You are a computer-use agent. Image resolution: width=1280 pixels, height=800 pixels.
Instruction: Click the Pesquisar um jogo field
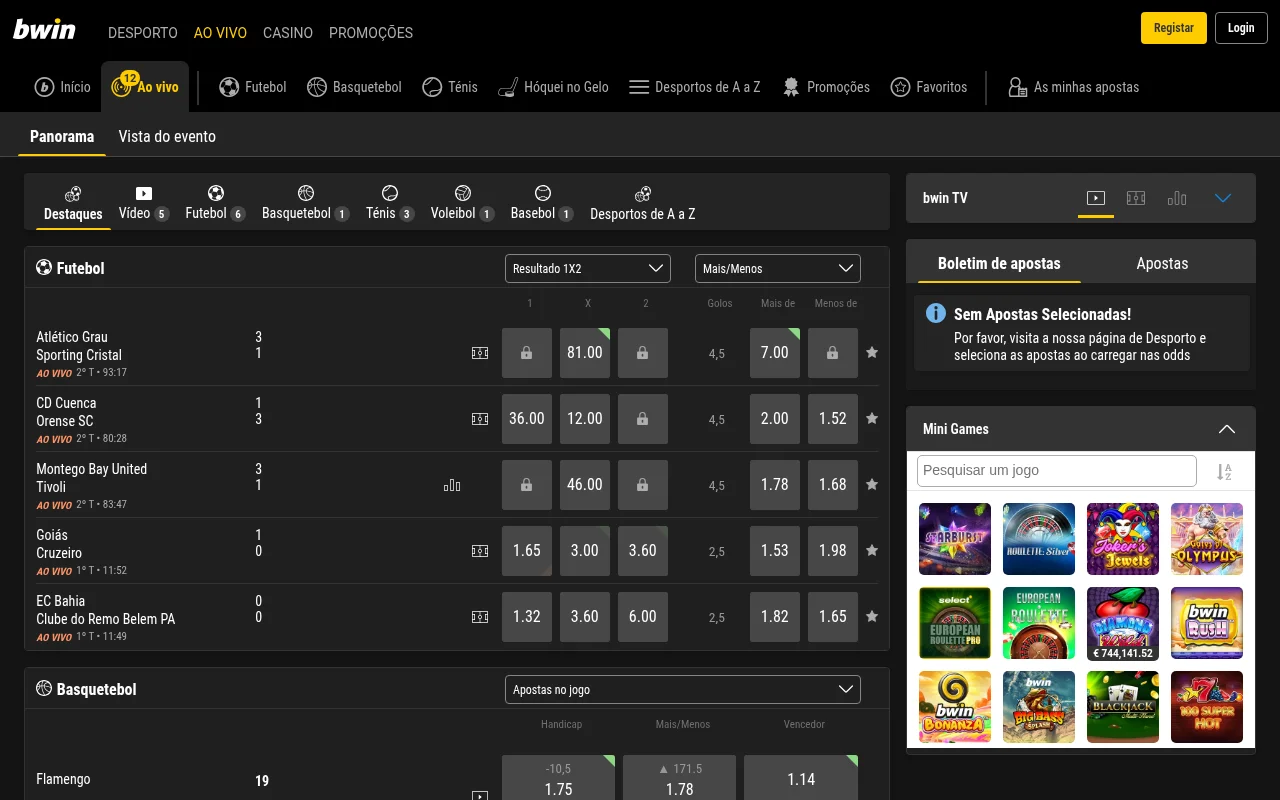pos(1057,471)
